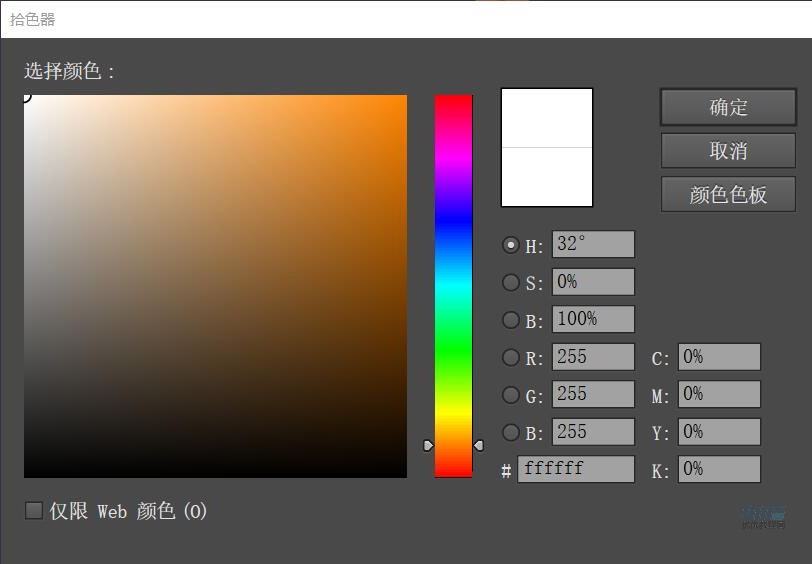This screenshot has width=812, height=564.
Task: Click the hue slider's left arrow handle
Action: click(x=428, y=445)
